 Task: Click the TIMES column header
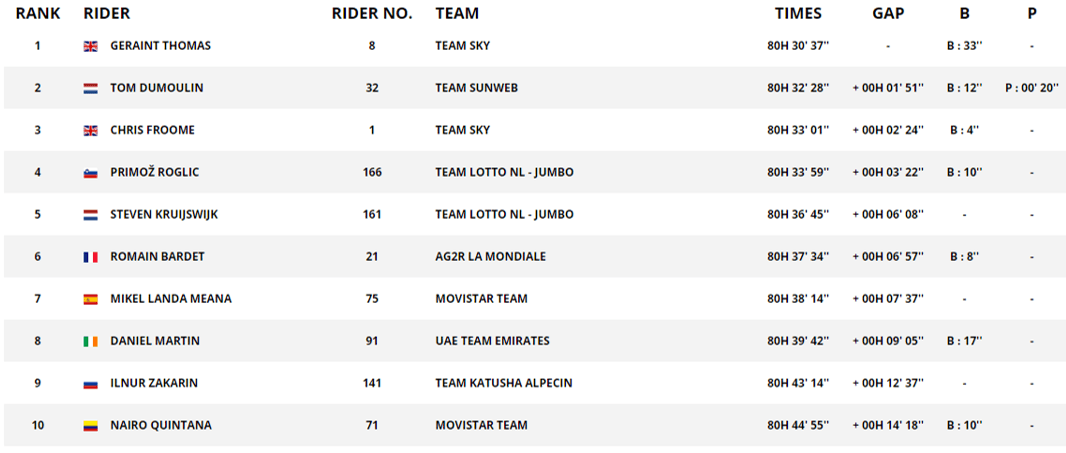(x=798, y=14)
